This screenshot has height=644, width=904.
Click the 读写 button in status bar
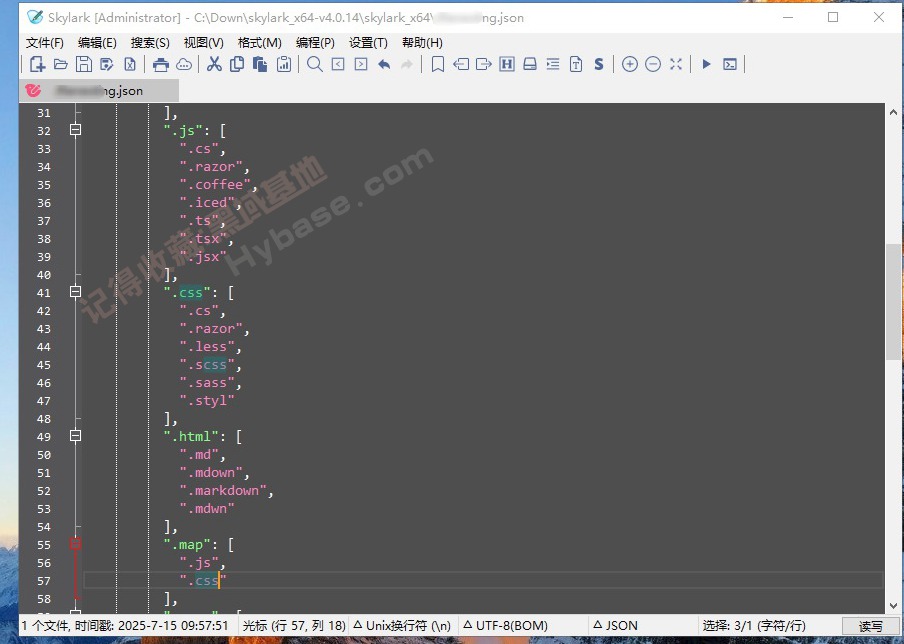871,626
